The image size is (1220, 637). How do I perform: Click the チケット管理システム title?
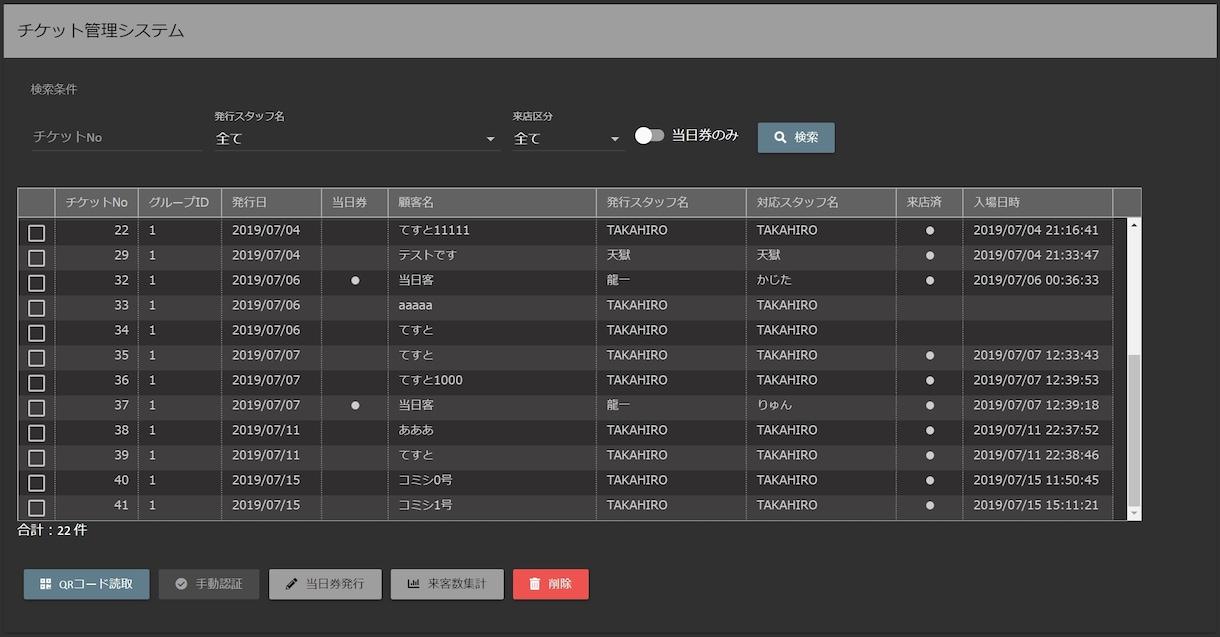pyautogui.click(x=101, y=30)
